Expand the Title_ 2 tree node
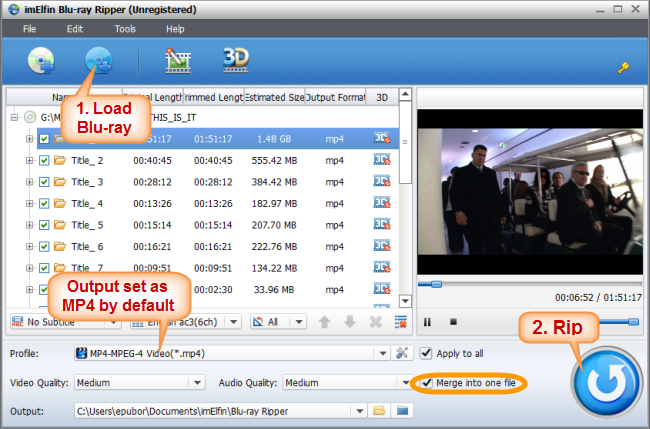 tap(29, 160)
